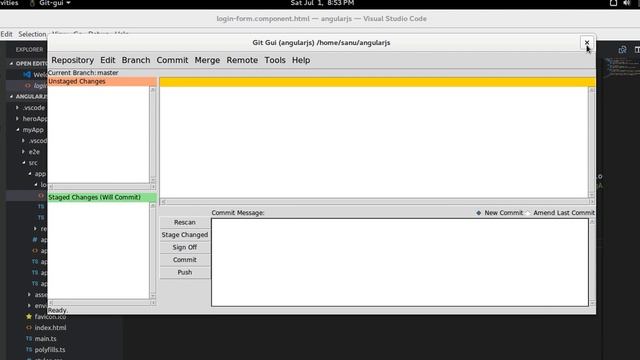Open the Branch menu
The height and width of the screenshot is (360, 640).
136,60
